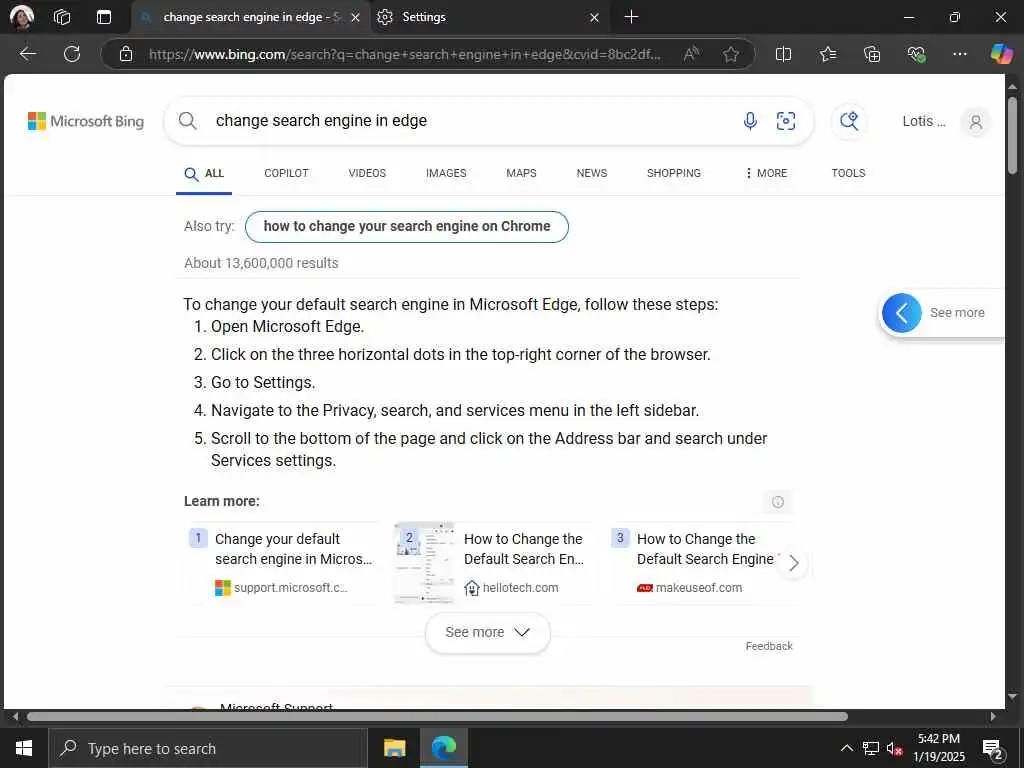Open the Favorites list icon
The image size is (1024, 768).
pos(828,54)
